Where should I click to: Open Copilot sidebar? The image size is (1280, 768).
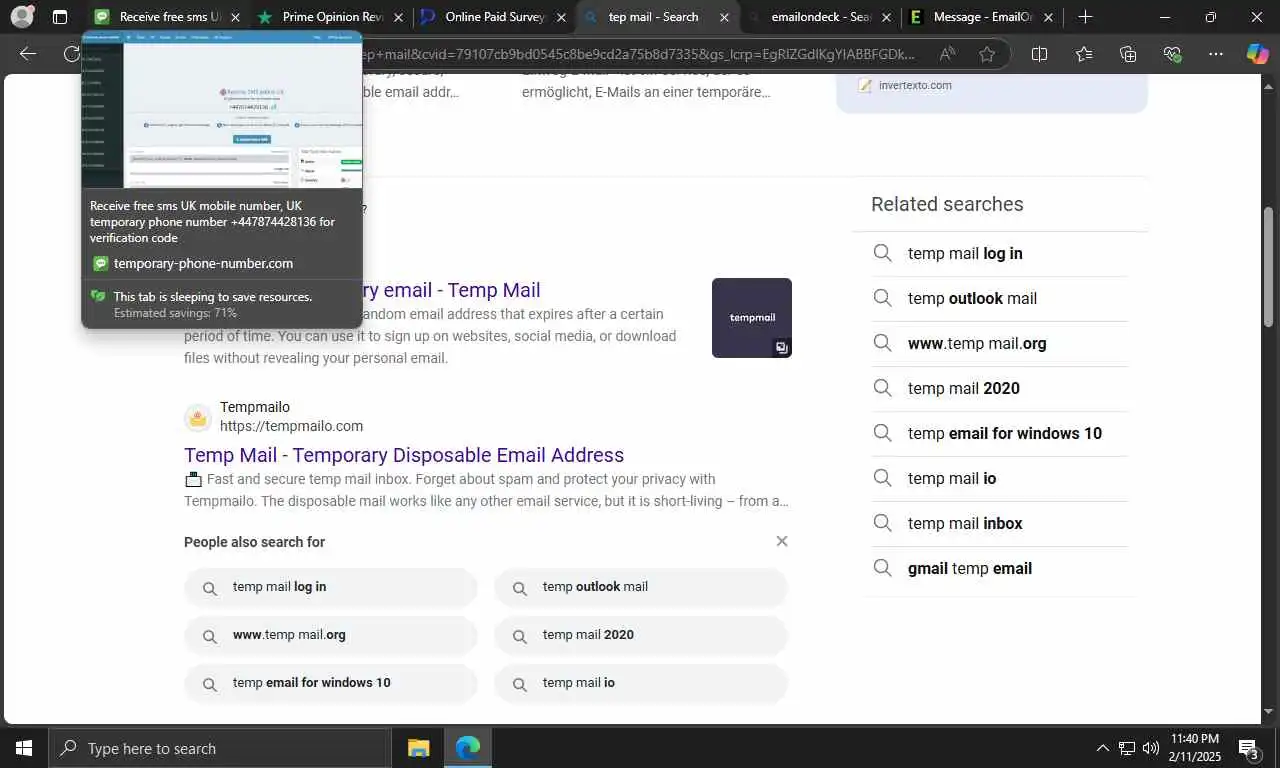click(1257, 54)
